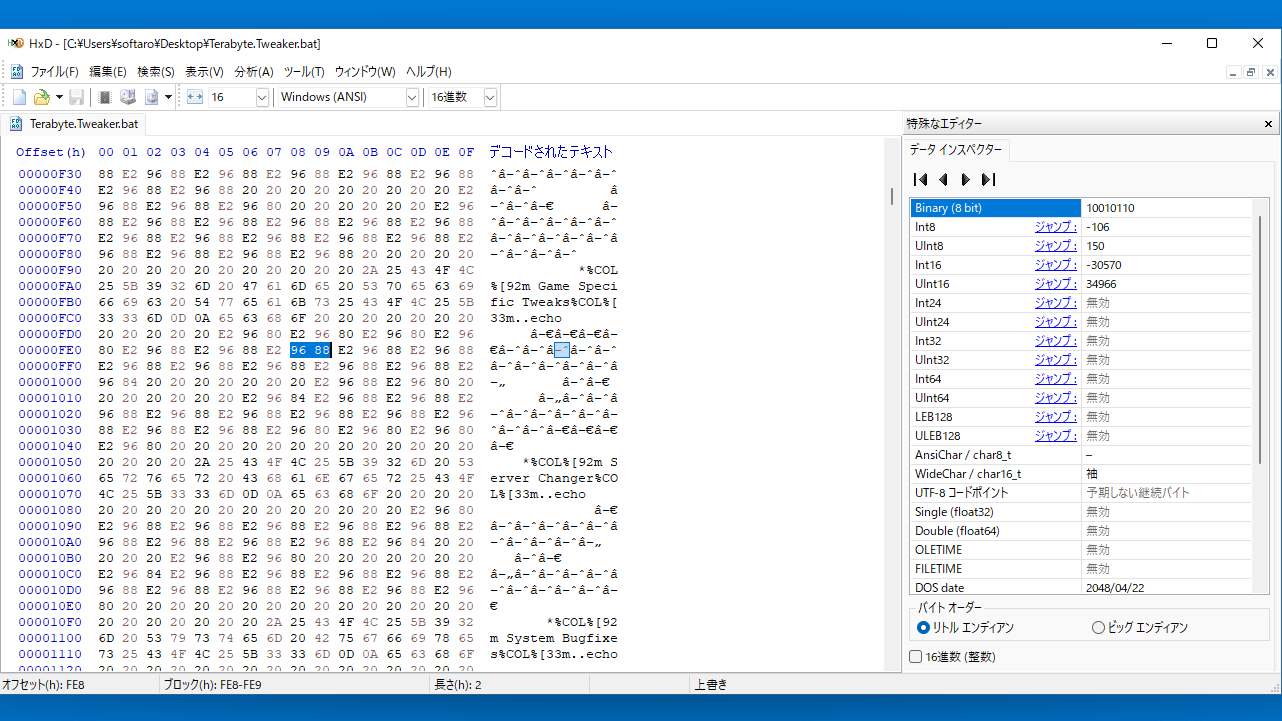Close the 特殊なエディター panel
1282x721 pixels.
click(x=1269, y=124)
